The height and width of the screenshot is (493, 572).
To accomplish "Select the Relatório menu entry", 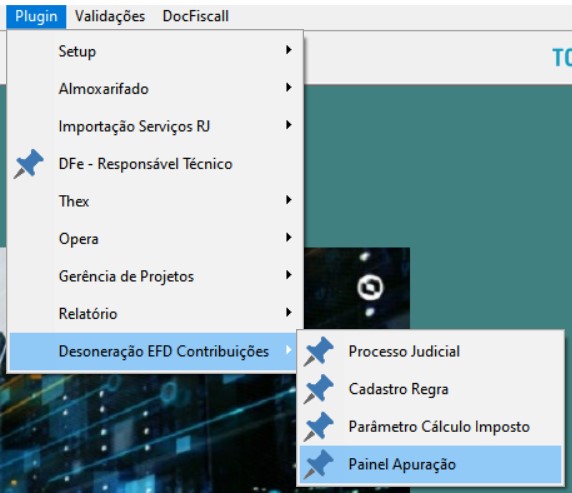I will click(x=155, y=314).
